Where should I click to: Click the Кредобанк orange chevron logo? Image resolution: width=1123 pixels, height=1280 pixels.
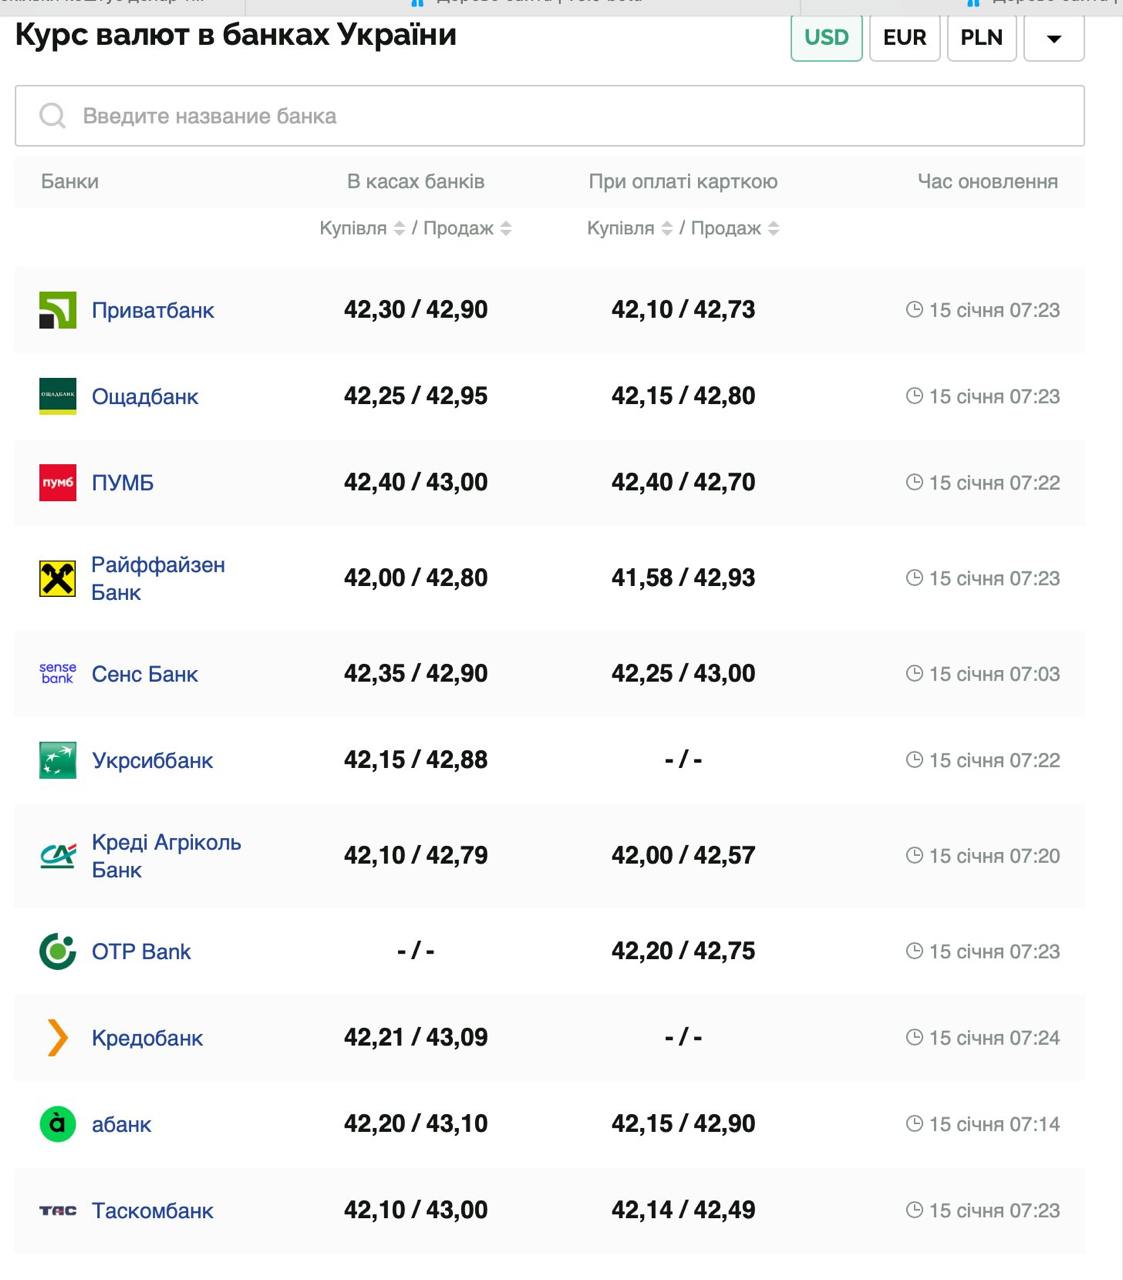tap(57, 1038)
